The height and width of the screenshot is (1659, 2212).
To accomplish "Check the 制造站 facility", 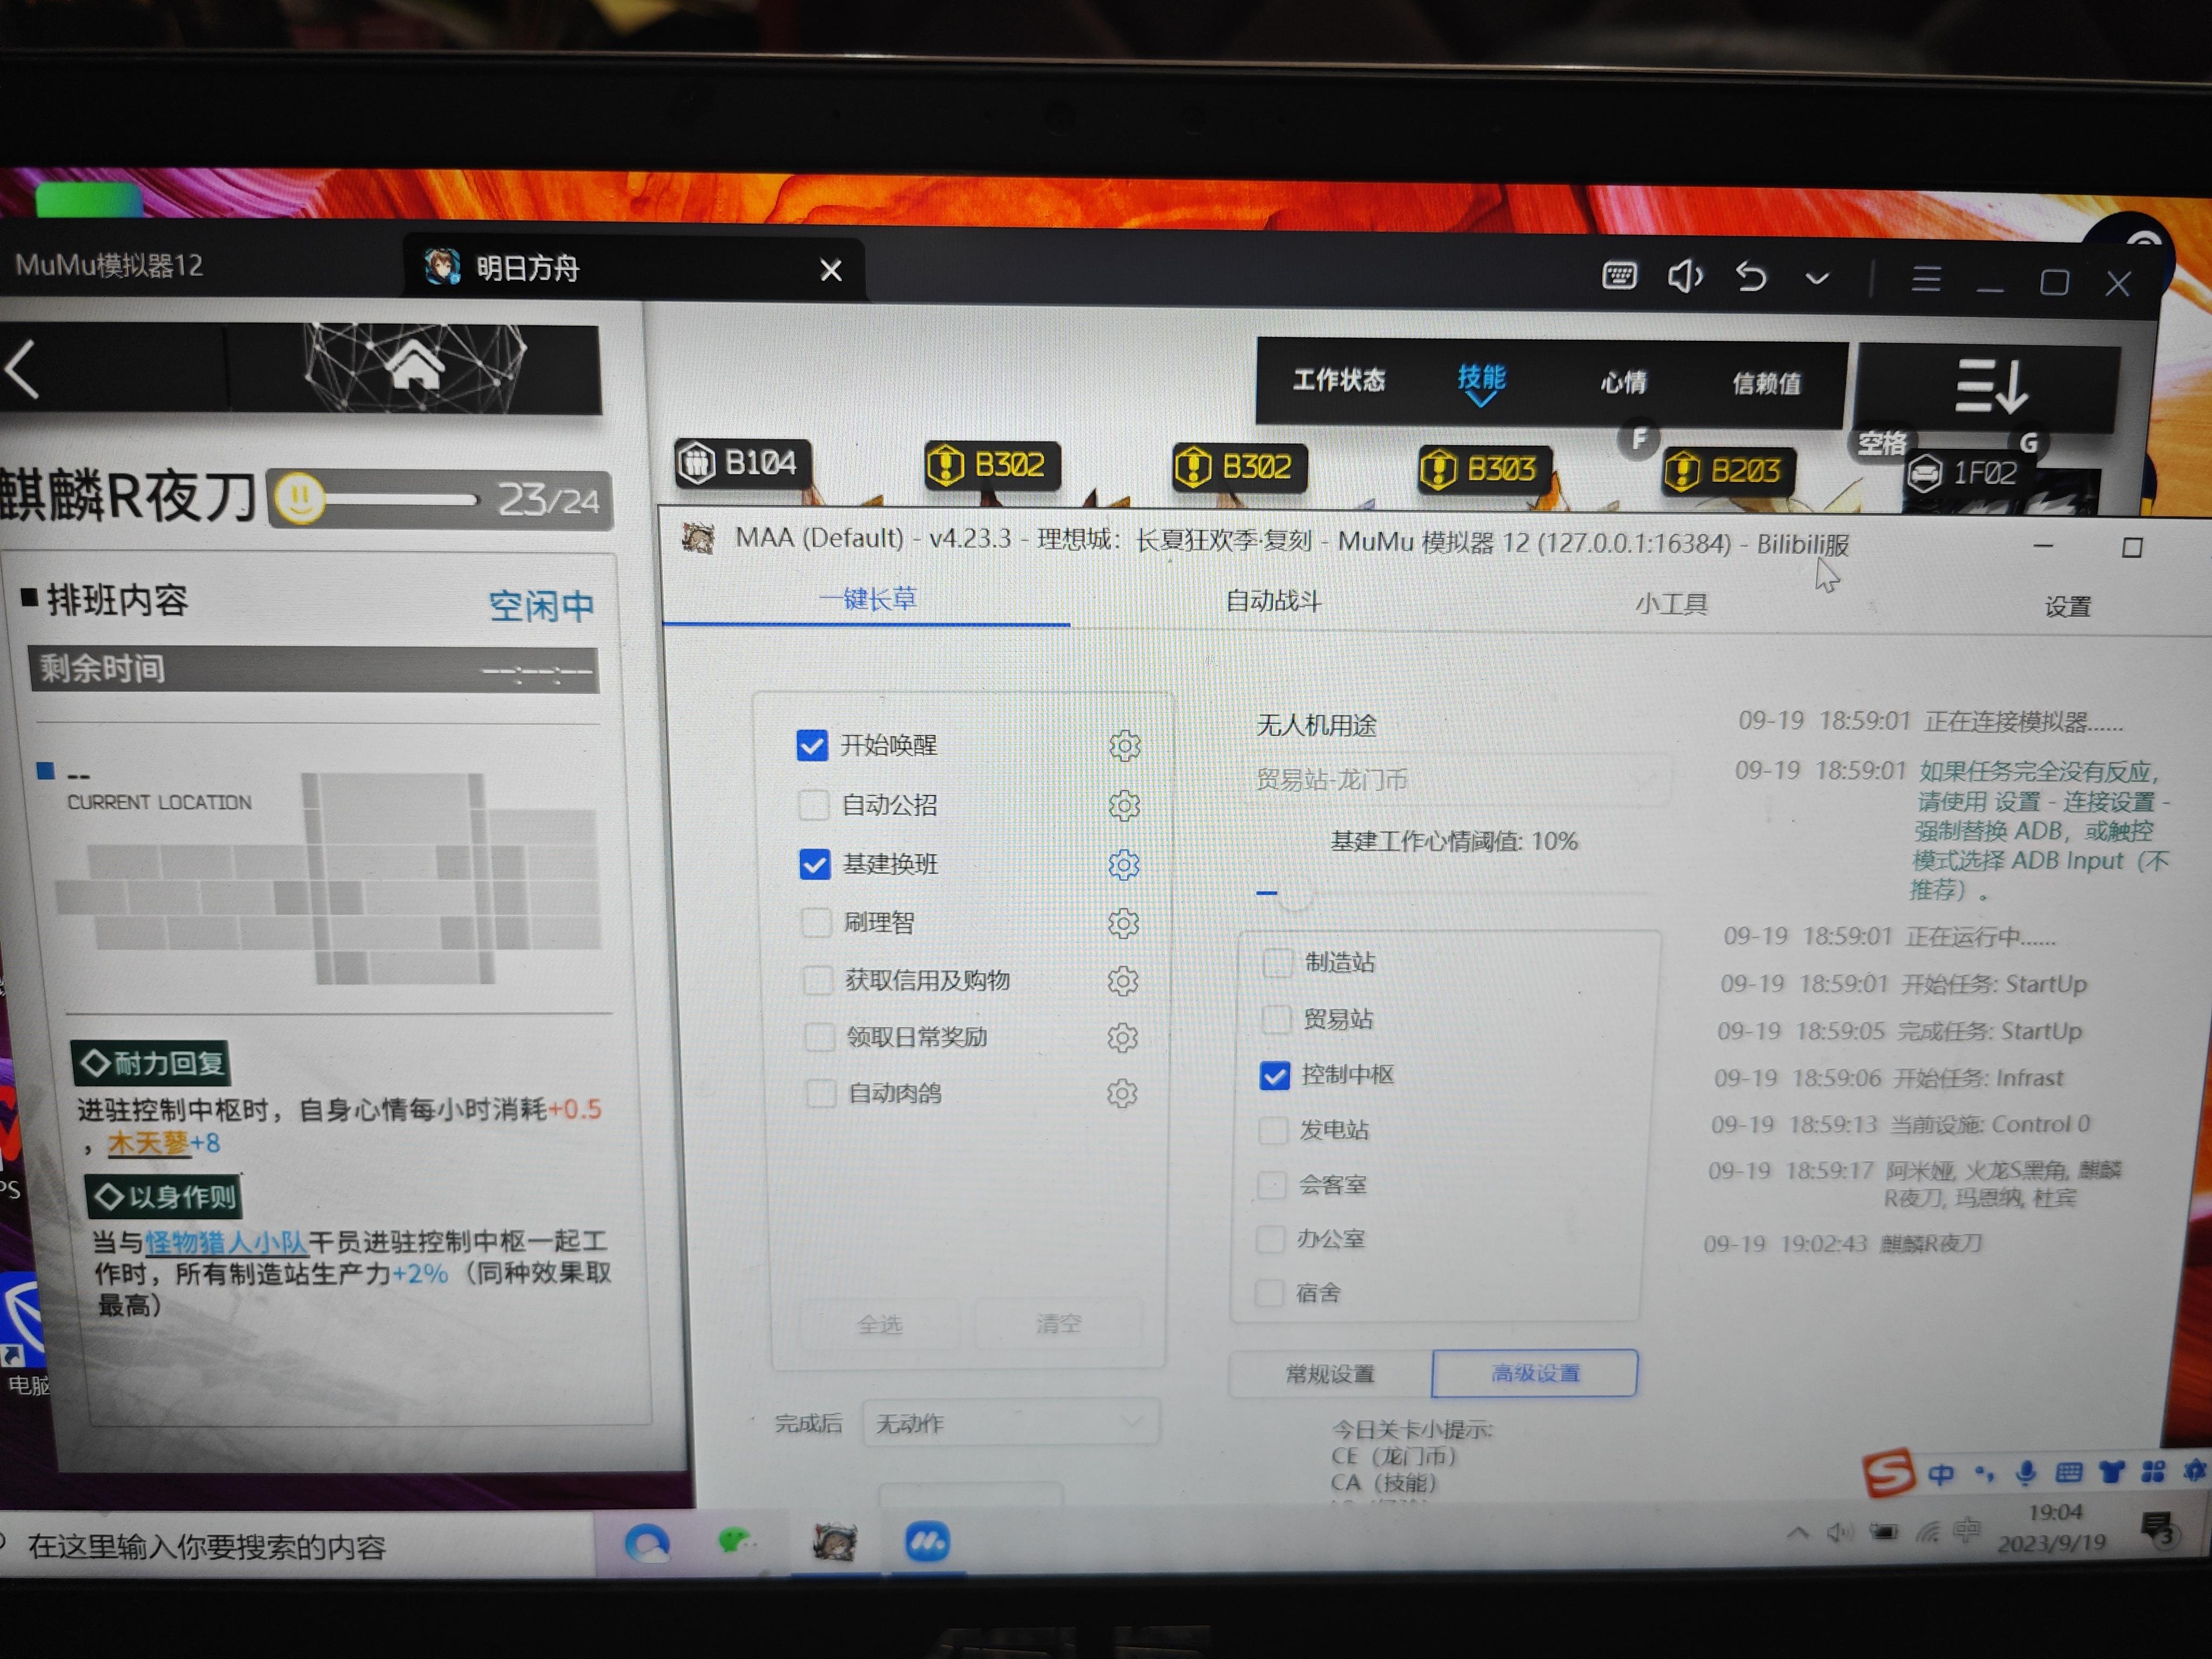I will pyautogui.click(x=1278, y=962).
